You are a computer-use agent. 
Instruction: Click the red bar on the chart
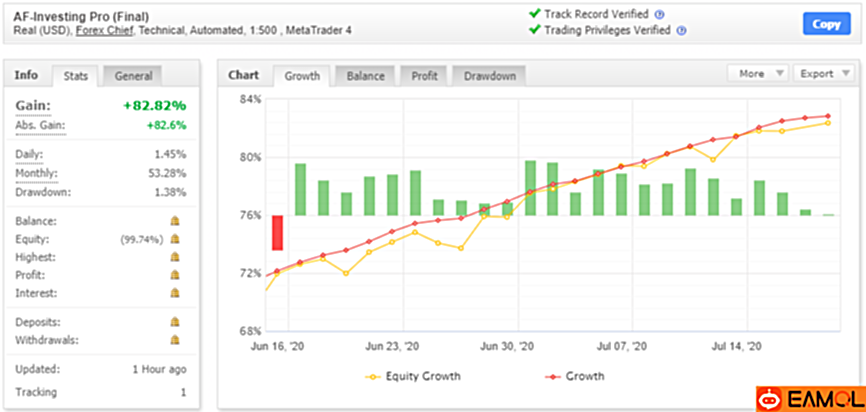tap(278, 233)
